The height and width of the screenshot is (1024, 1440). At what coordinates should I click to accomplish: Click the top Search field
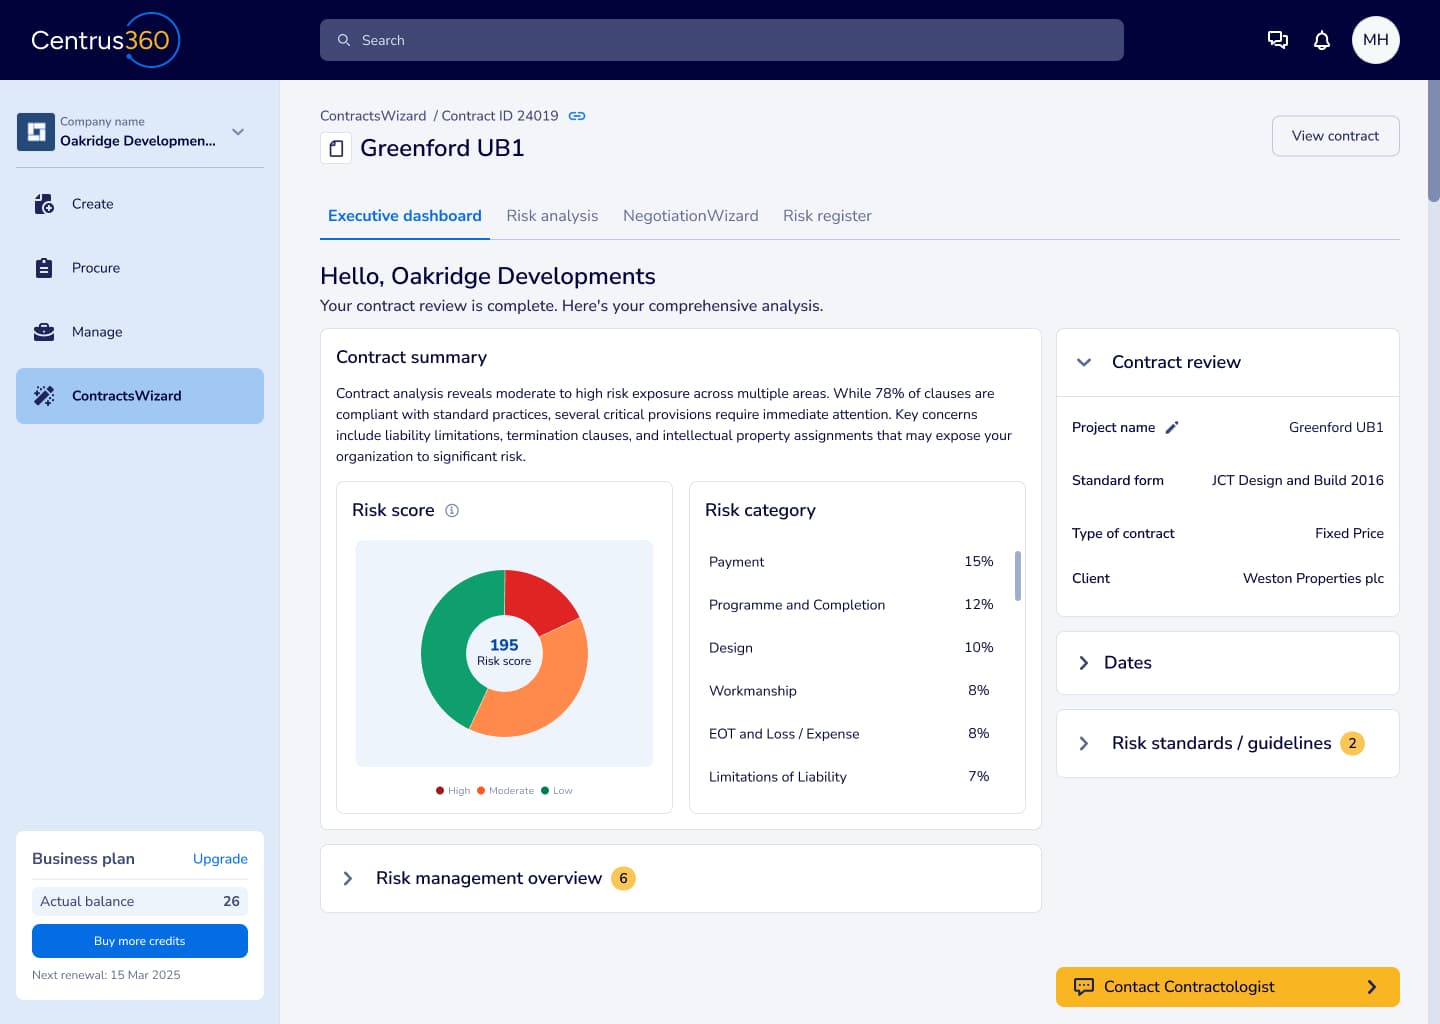(722, 40)
